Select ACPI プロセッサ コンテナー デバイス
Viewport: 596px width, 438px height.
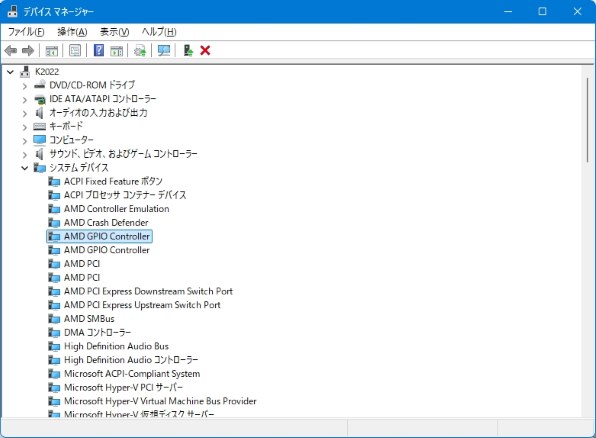pyautogui.click(x=125, y=195)
